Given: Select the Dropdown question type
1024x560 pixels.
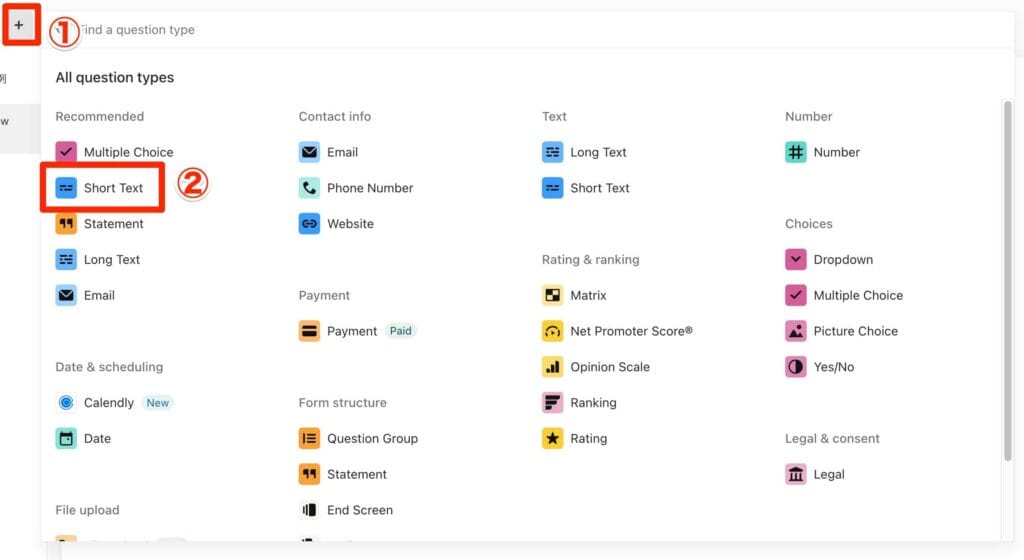Looking at the screenshot, I should click(842, 260).
